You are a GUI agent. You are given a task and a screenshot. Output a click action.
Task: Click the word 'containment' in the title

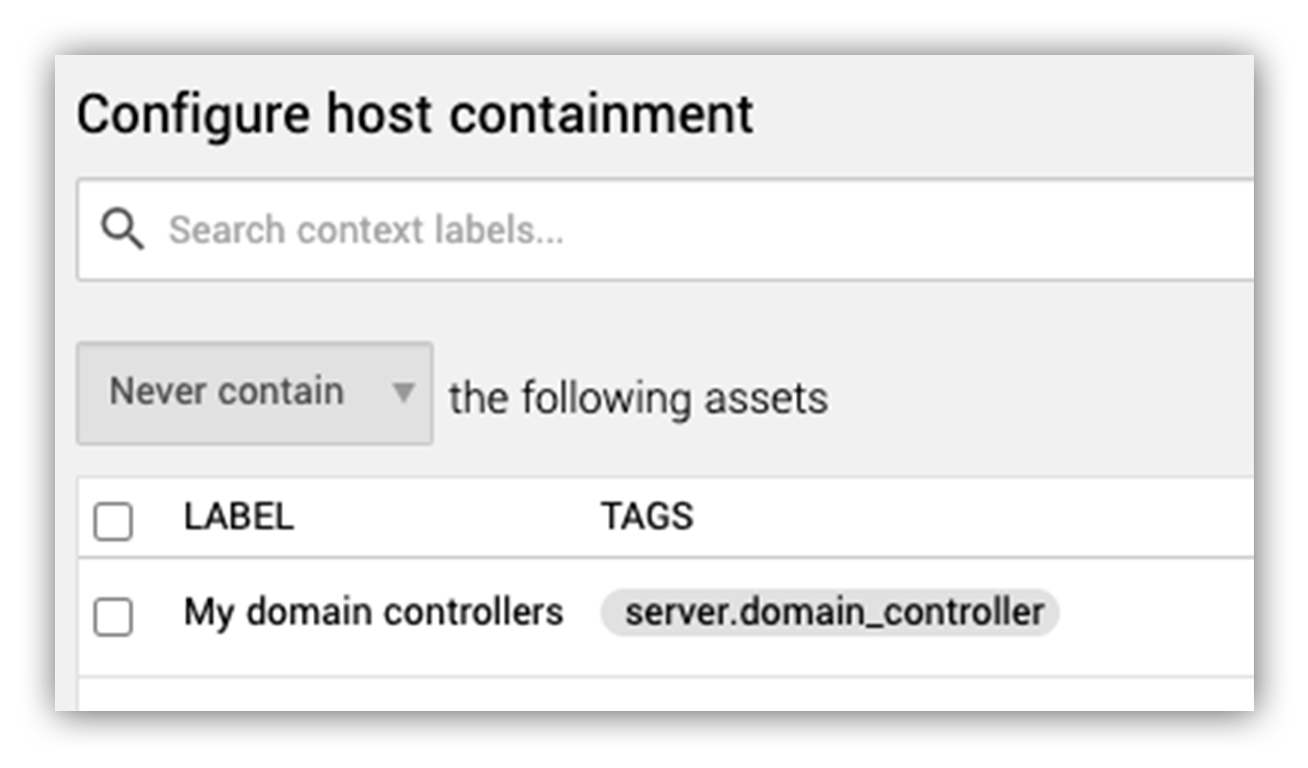tap(601, 113)
